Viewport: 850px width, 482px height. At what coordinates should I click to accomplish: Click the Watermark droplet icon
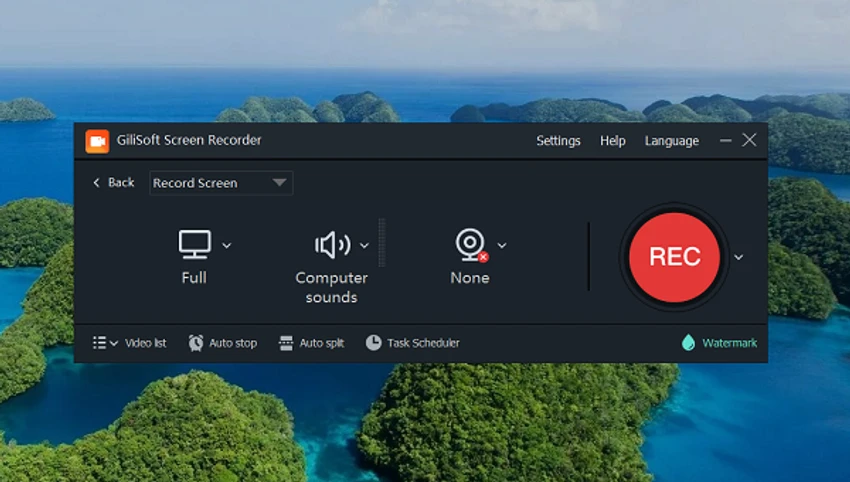pyautogui.click(x=688, y=343)
